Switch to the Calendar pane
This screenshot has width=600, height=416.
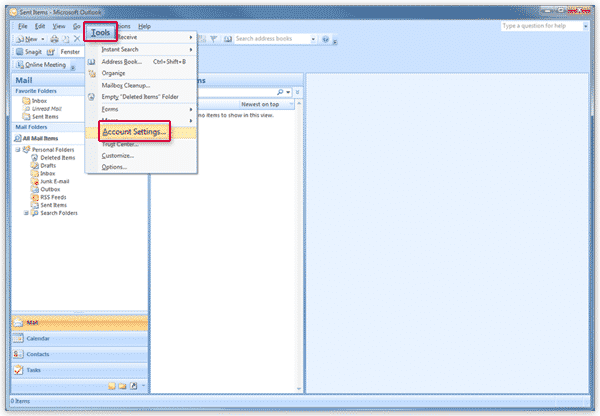(40, 338)
